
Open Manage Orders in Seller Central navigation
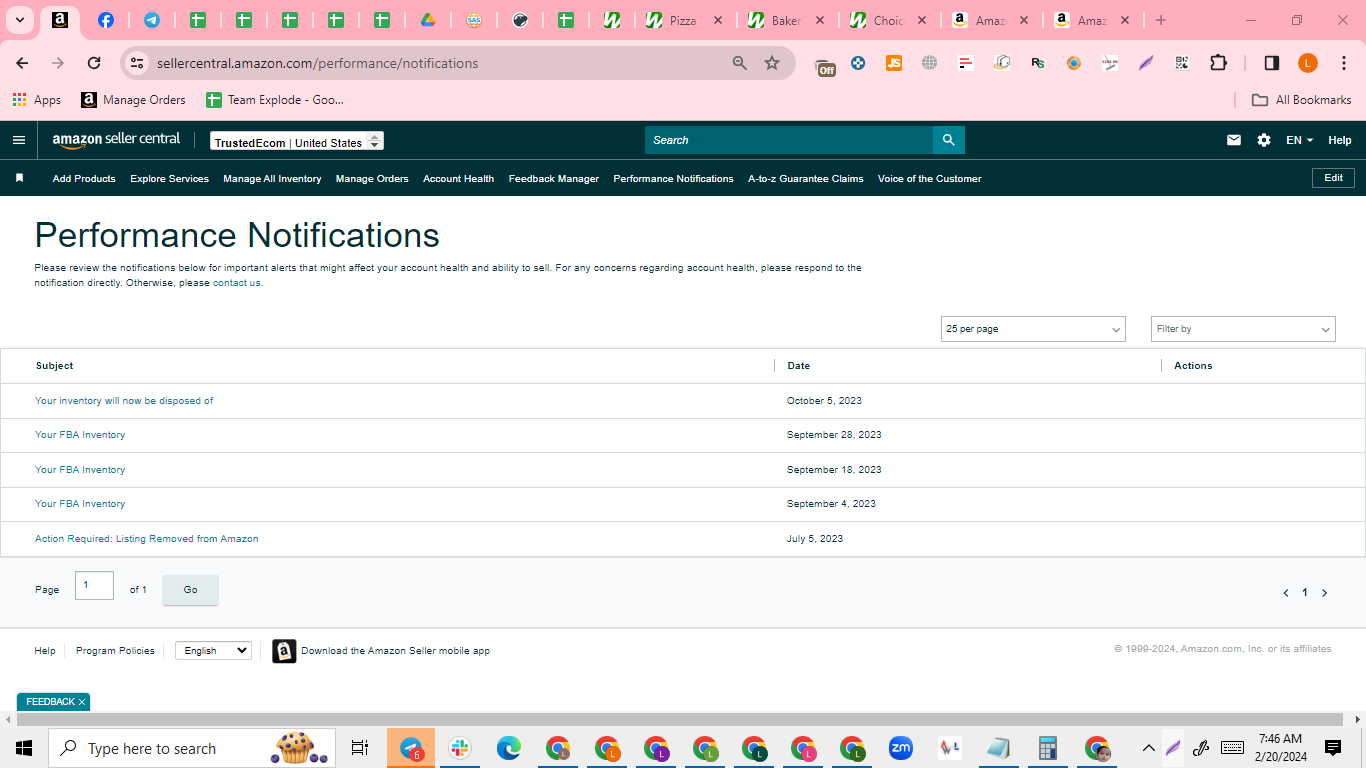point(372,179)
